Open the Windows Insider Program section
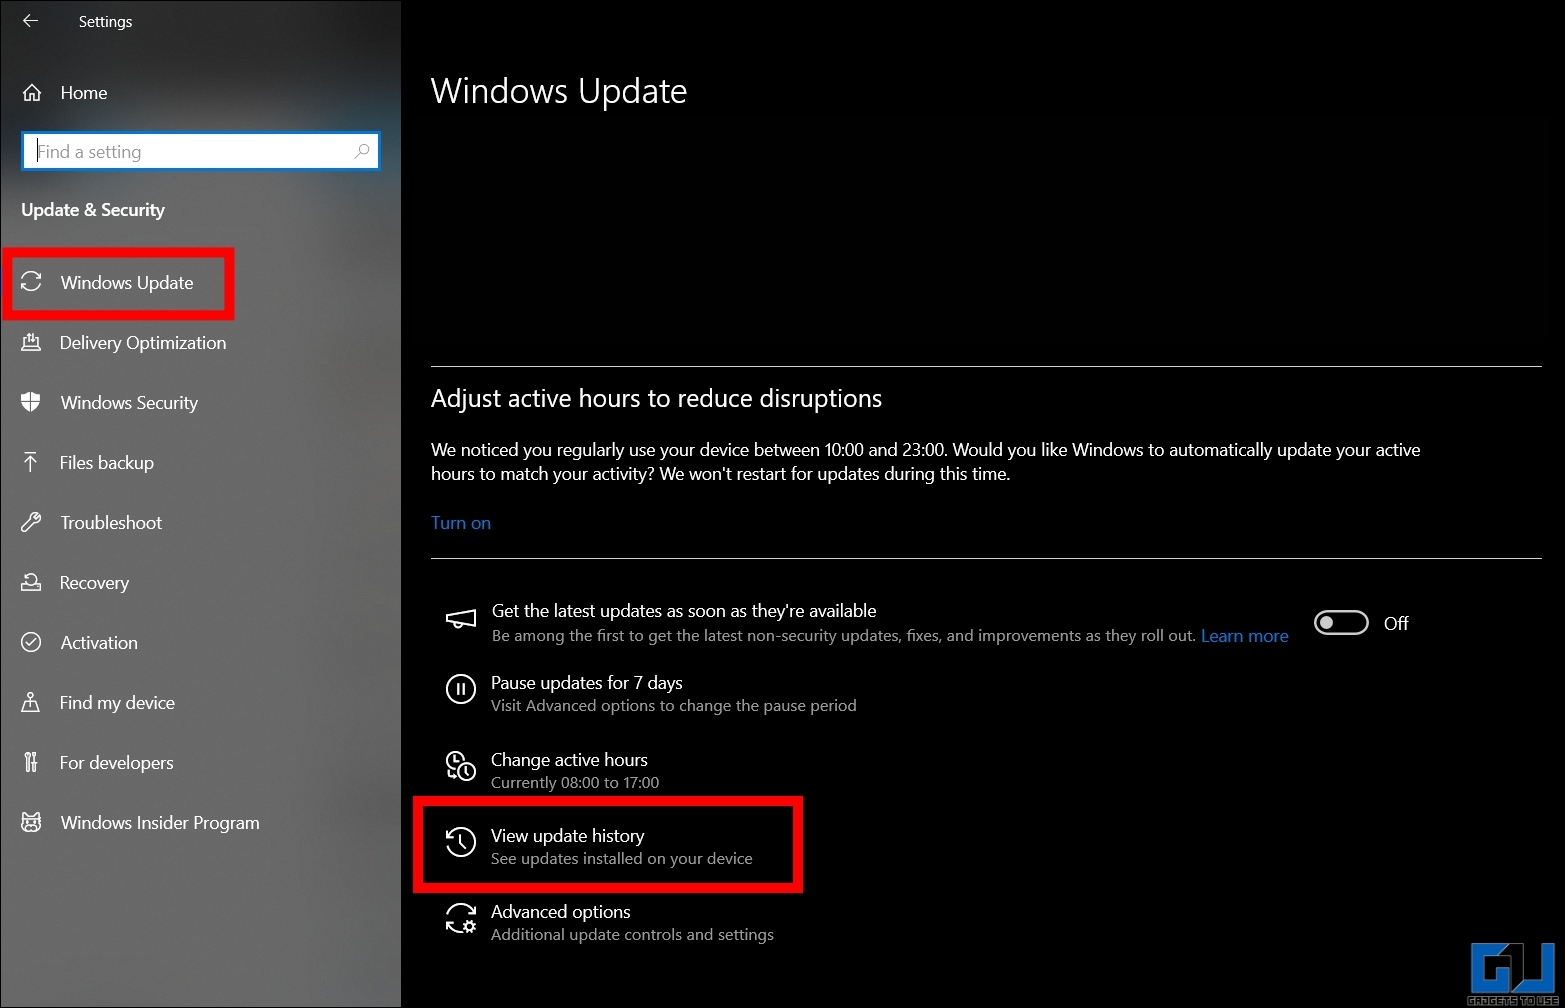This screenshot has width=1565, height=1008. [159, 822]
